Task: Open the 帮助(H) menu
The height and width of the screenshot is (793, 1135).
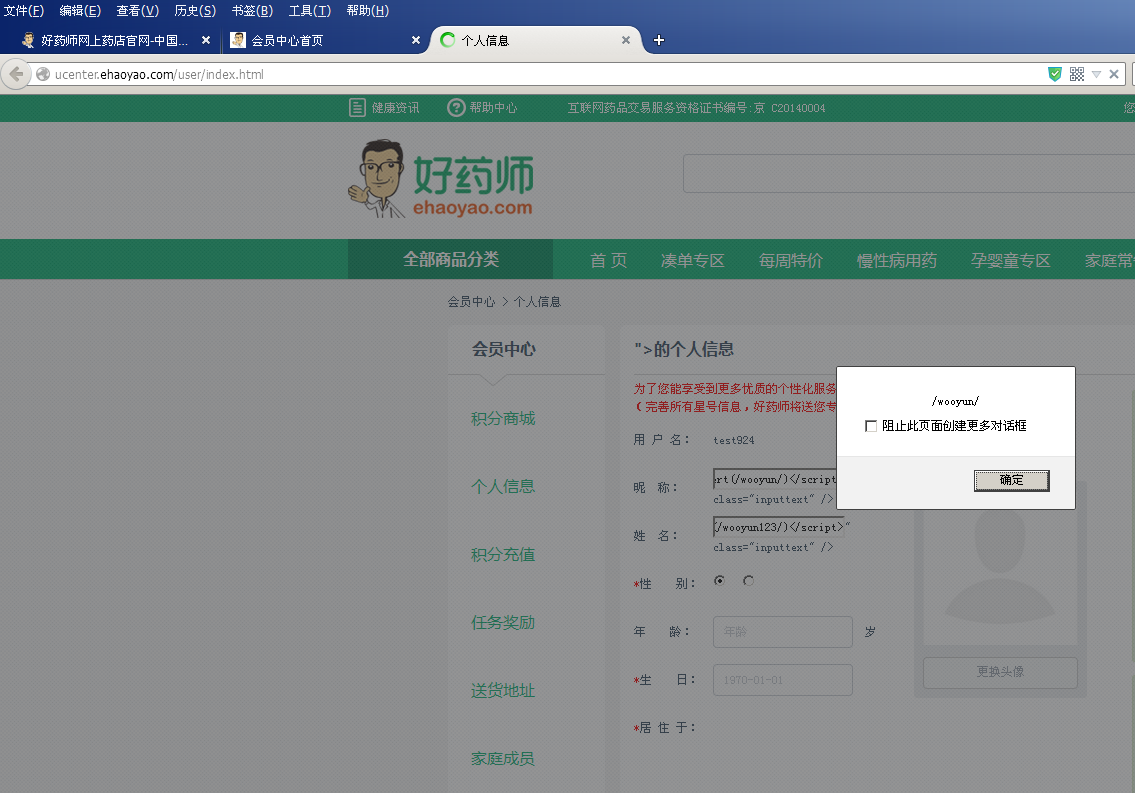Action: pos(368,11)
